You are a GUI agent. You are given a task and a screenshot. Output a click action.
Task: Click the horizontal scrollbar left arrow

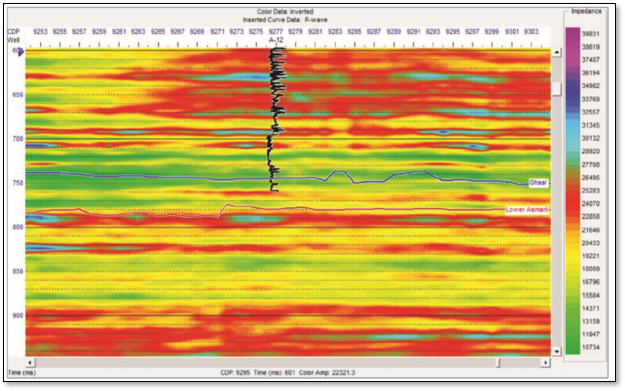point(30,362)
